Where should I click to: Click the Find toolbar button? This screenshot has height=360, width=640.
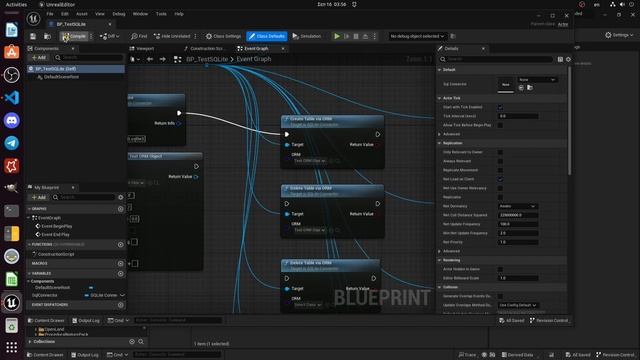pyautogui.click(x=139, y=36)
